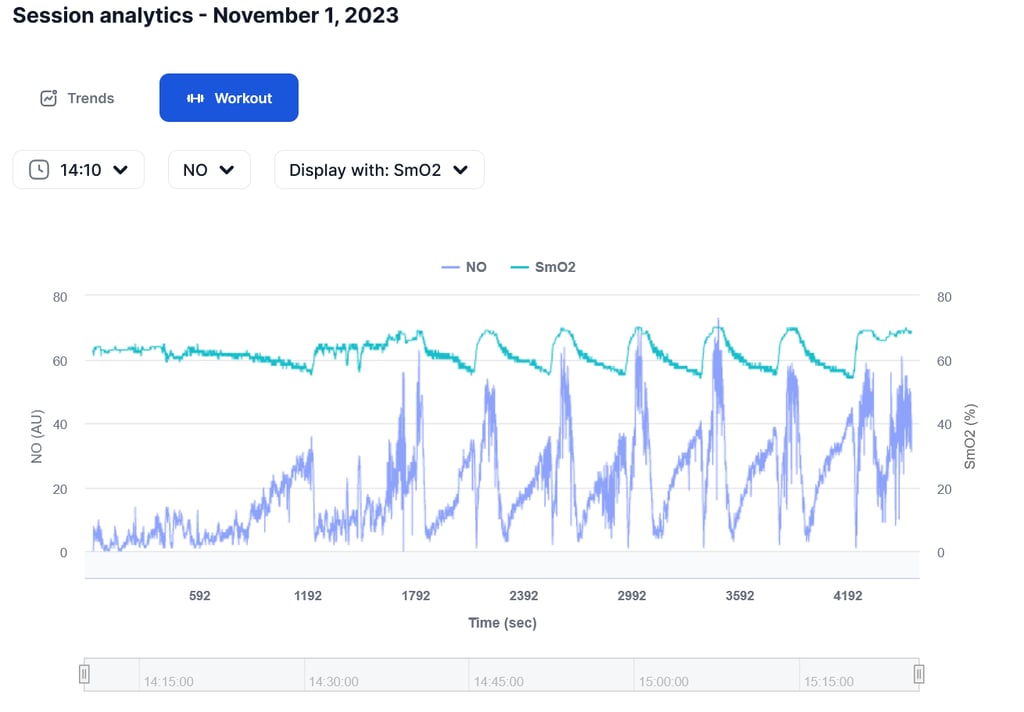Click the Workout button
Viewport: 1024px width, 712px height.
point(228,98)
